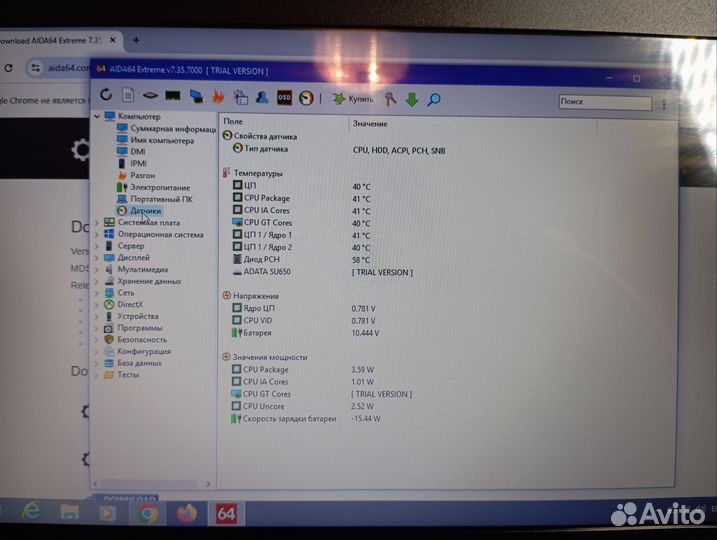The height and width of the screenshot is (540, 717).
Task: Click the motherboard chip toolbar icon
Action: (150, 96)
